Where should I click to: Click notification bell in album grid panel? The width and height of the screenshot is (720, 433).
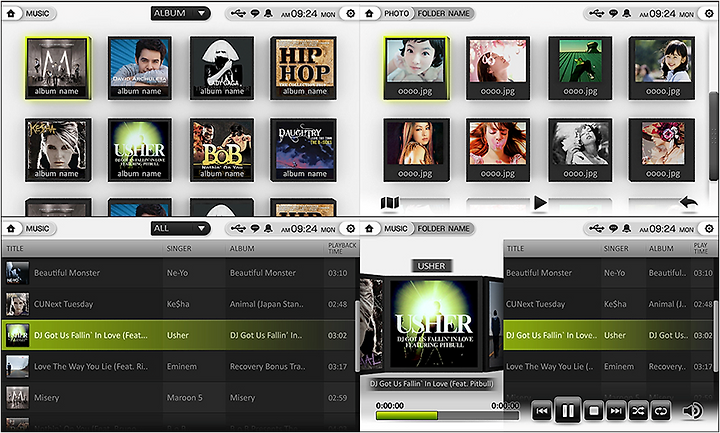coord(268,13)
